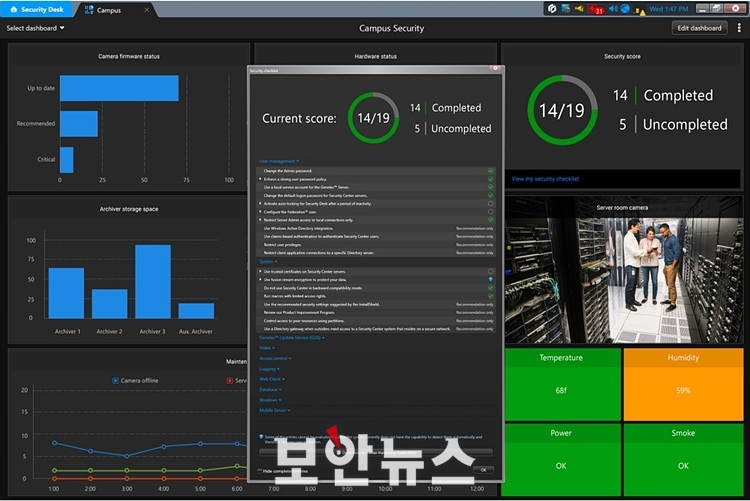Click green check for backward compatibility mode row
This screenshot has width=750, height=501.
pyautogui.click(x=490, y=288)
